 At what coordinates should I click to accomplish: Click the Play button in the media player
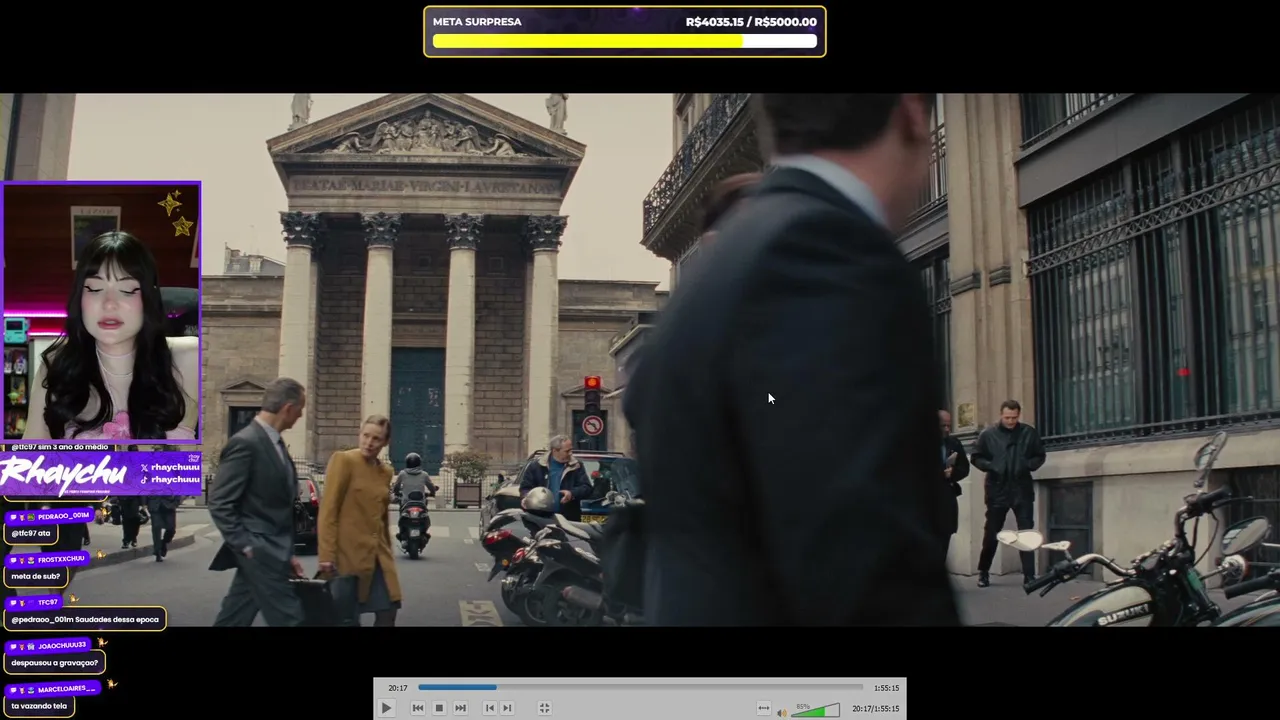click(x=386, y=708)
